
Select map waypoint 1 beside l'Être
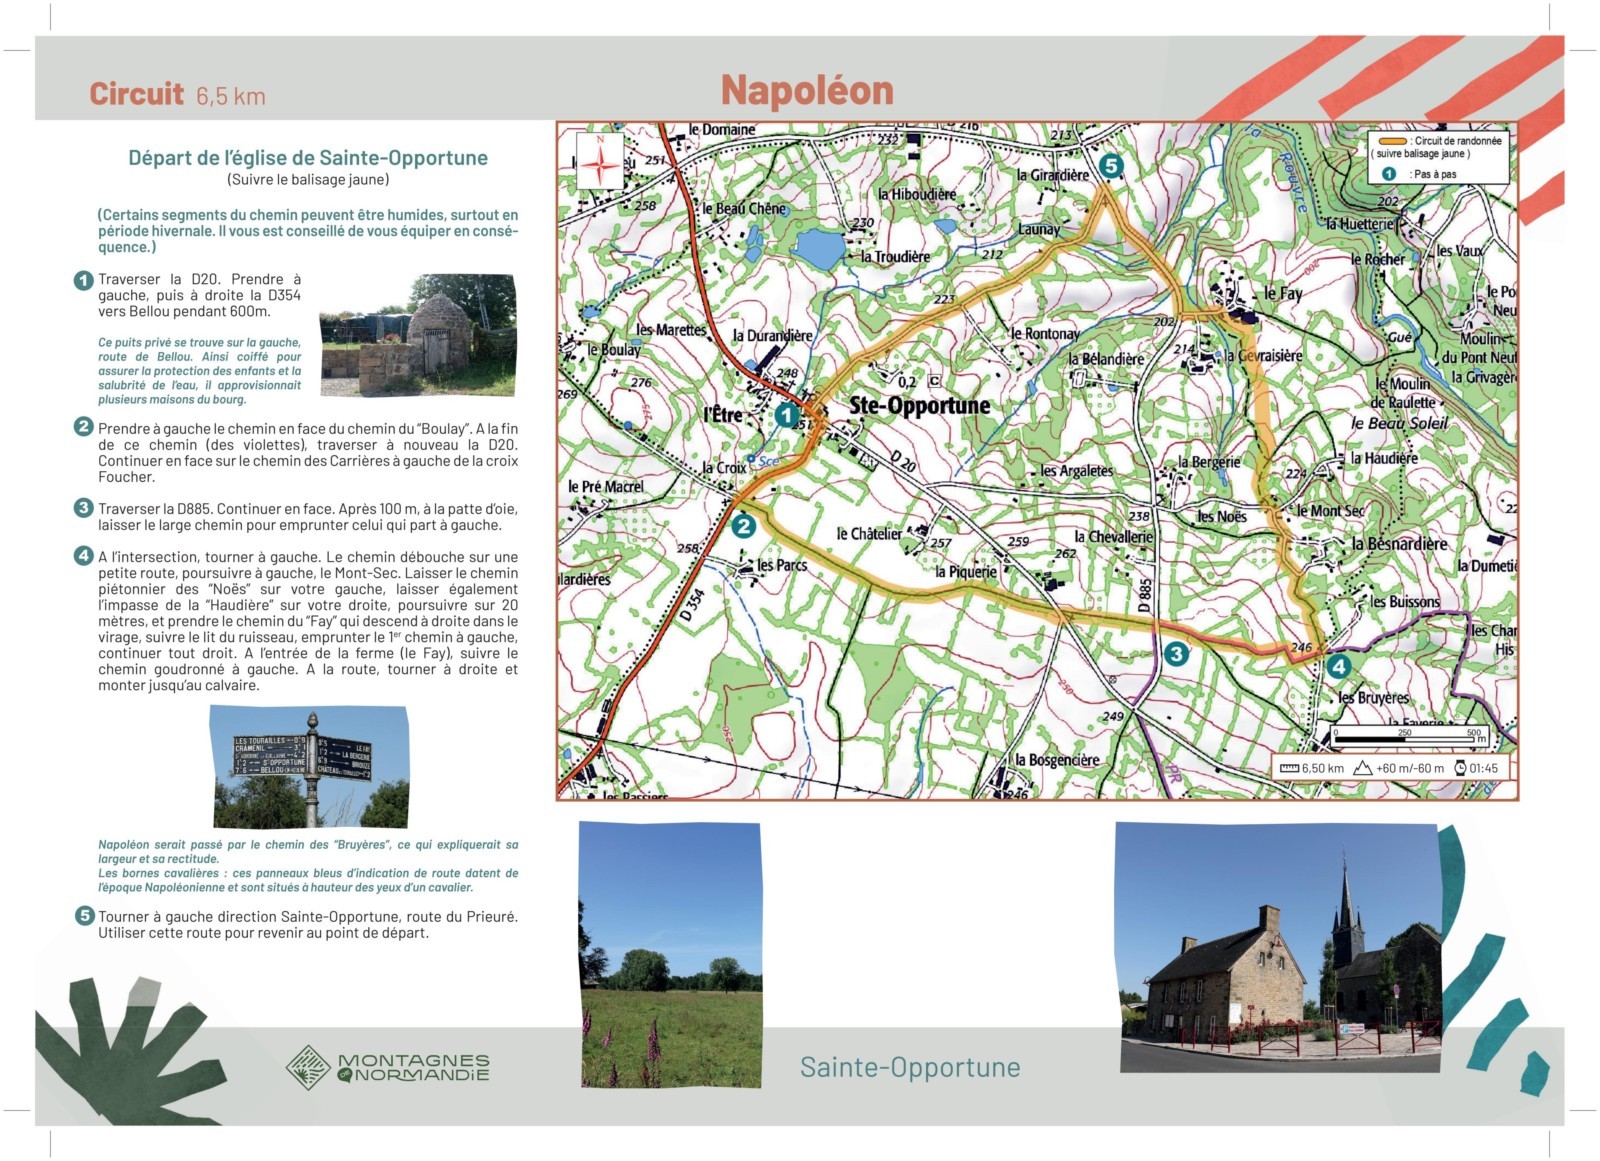pos(787,415)
